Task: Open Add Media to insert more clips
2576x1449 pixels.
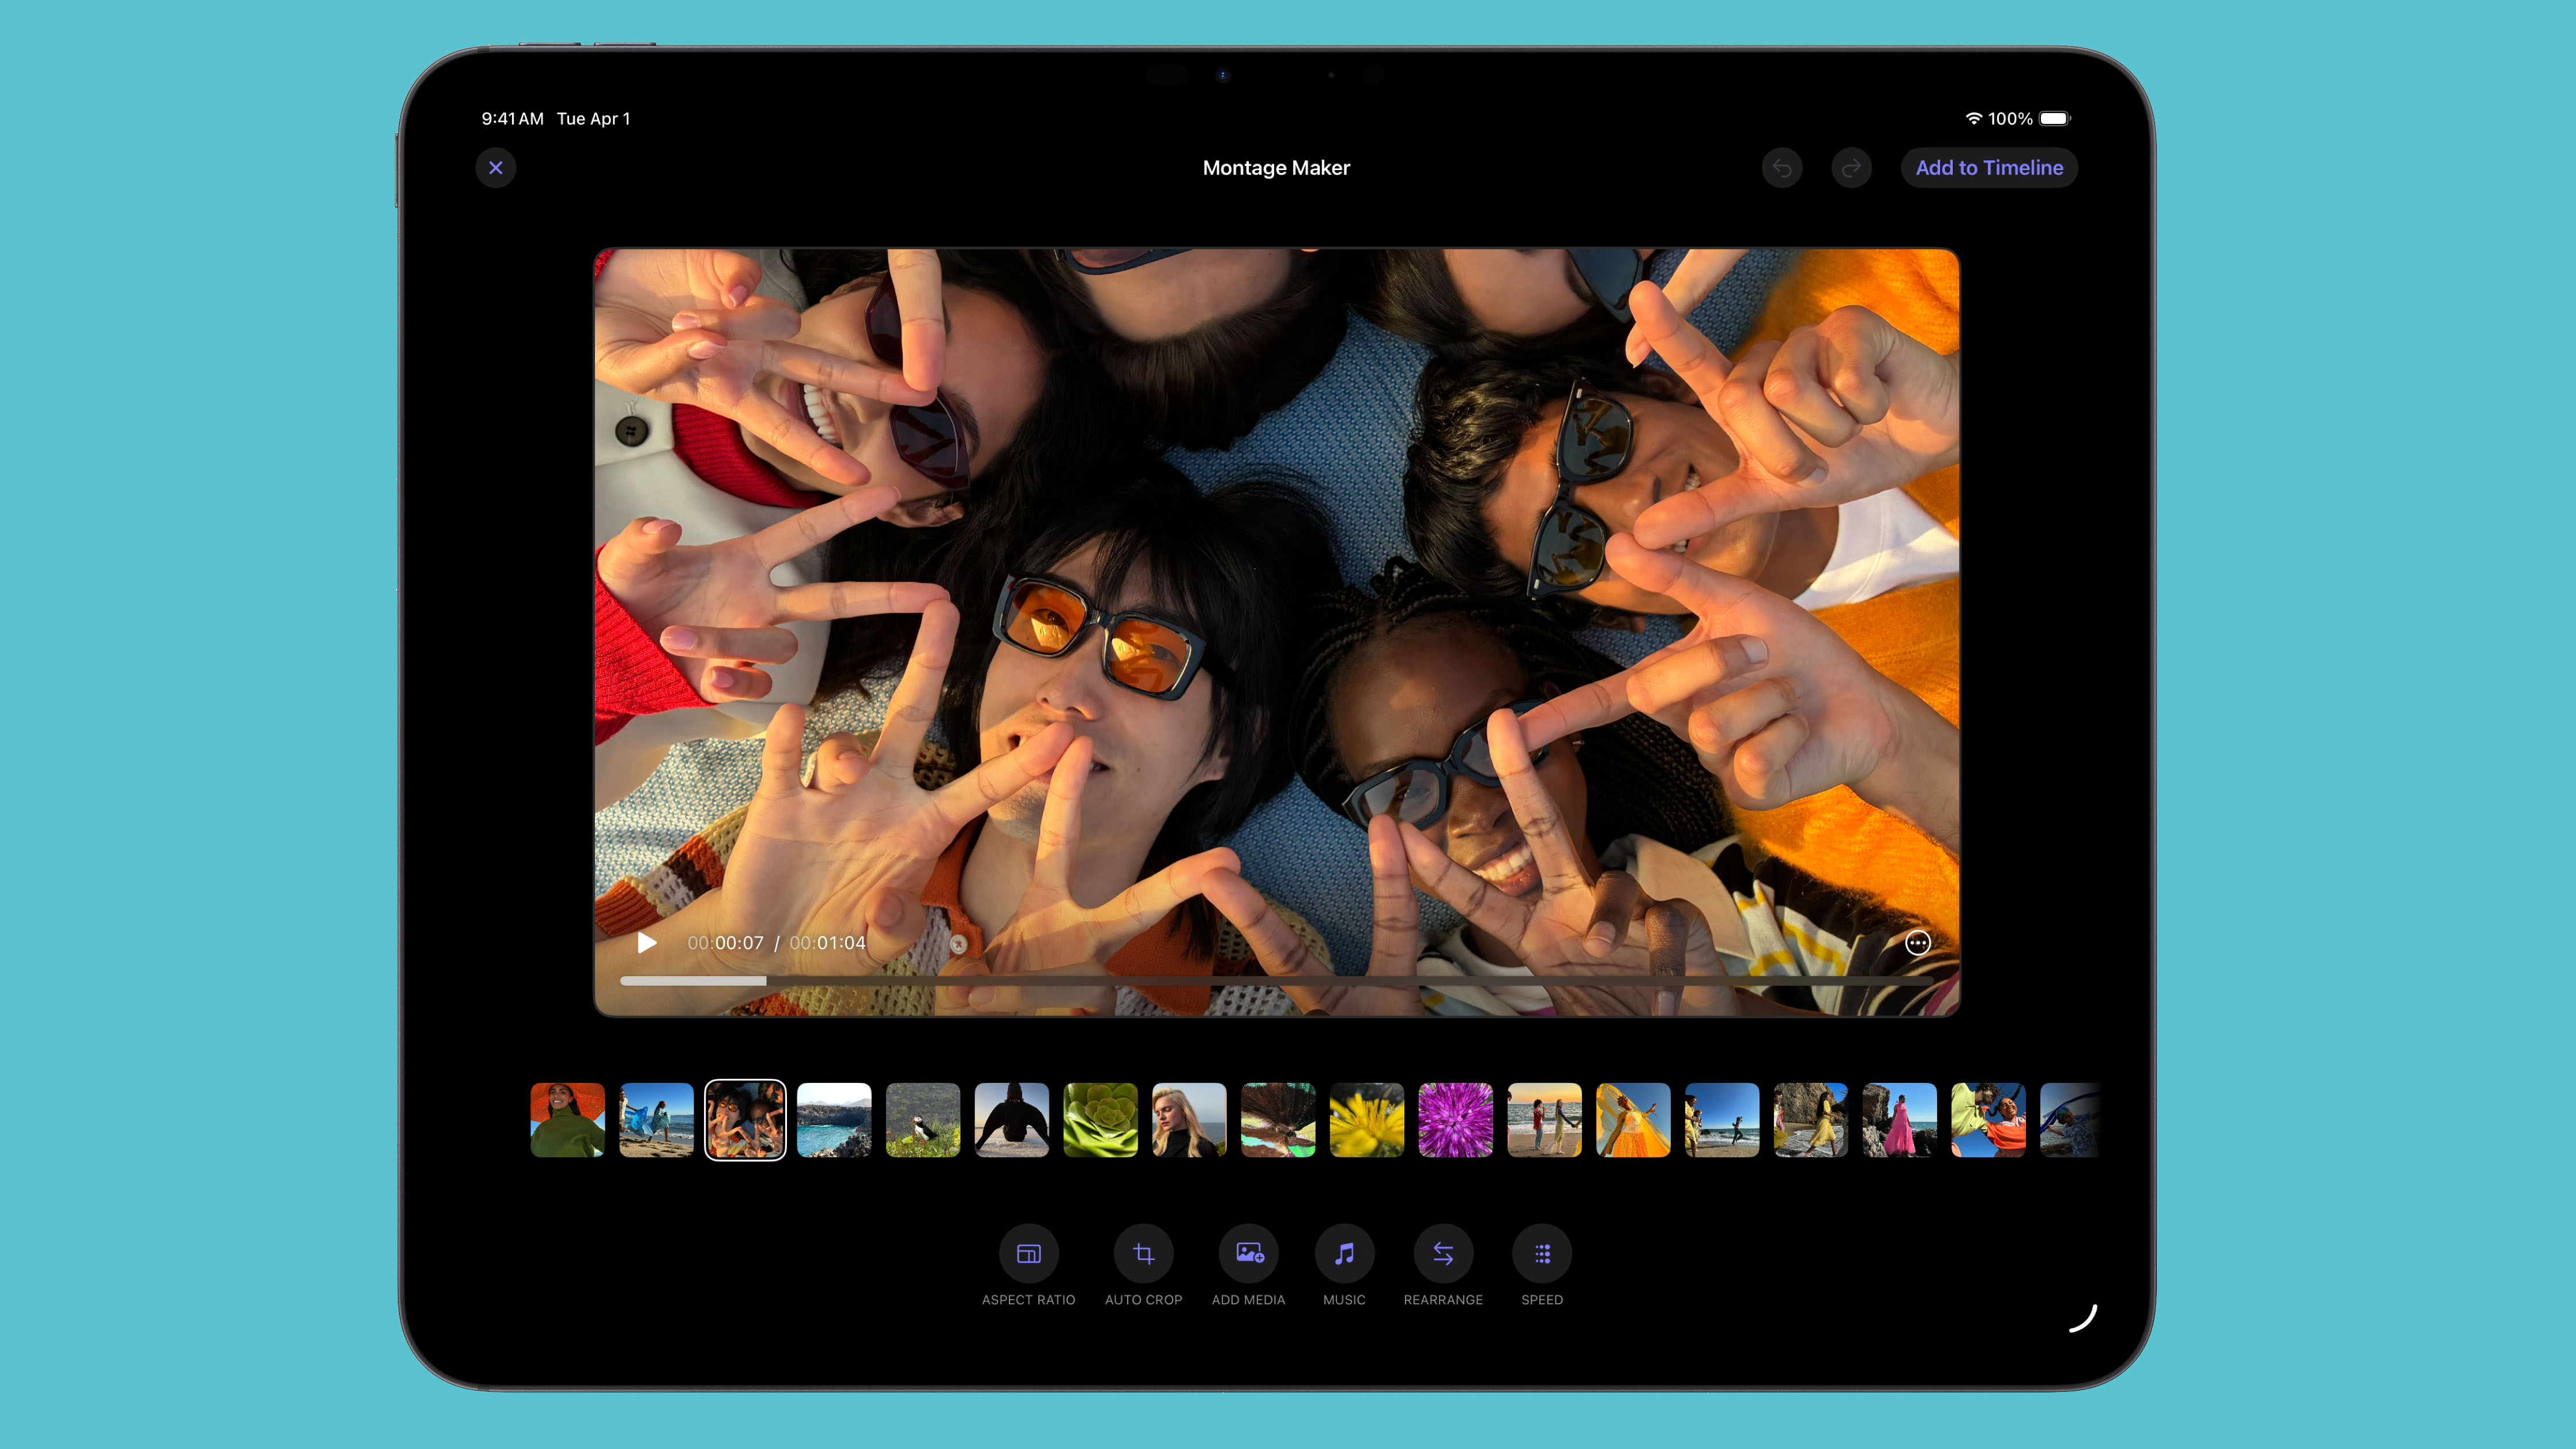Action: pyautogui.click(x=1248, y=1253)
